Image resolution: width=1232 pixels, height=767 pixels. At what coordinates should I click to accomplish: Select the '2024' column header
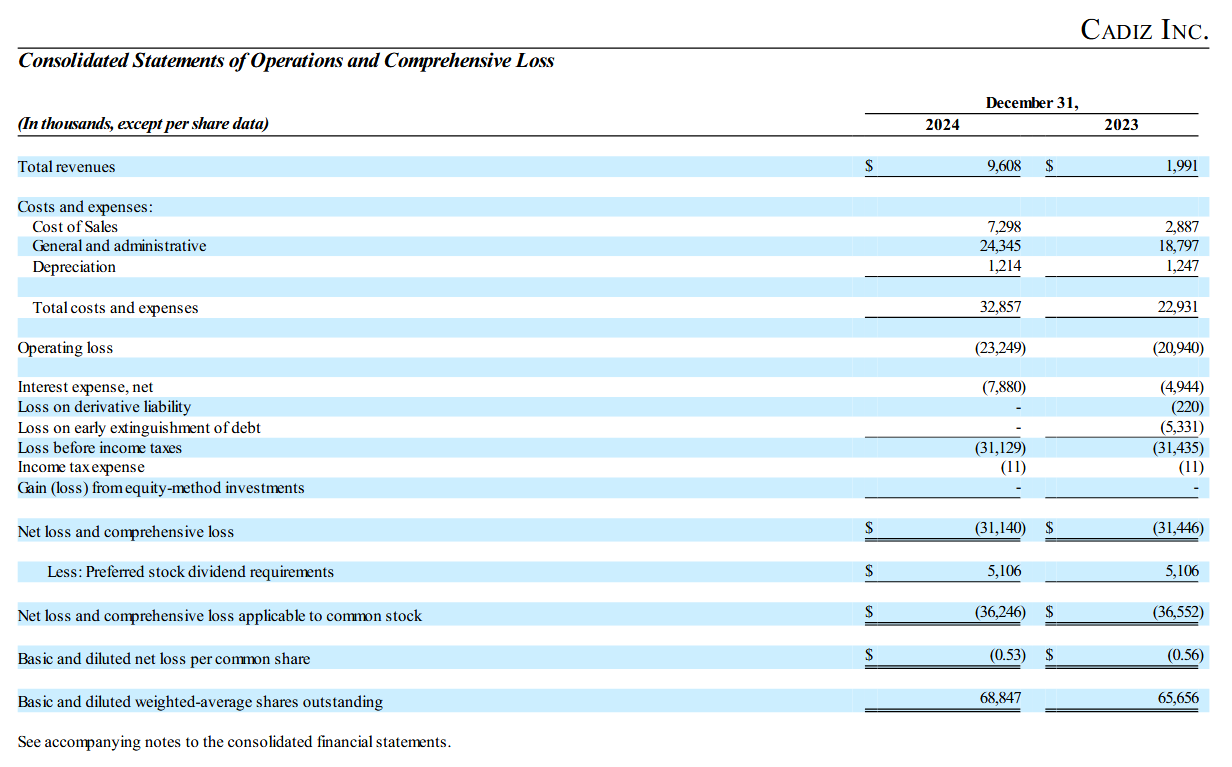[942, 125]
